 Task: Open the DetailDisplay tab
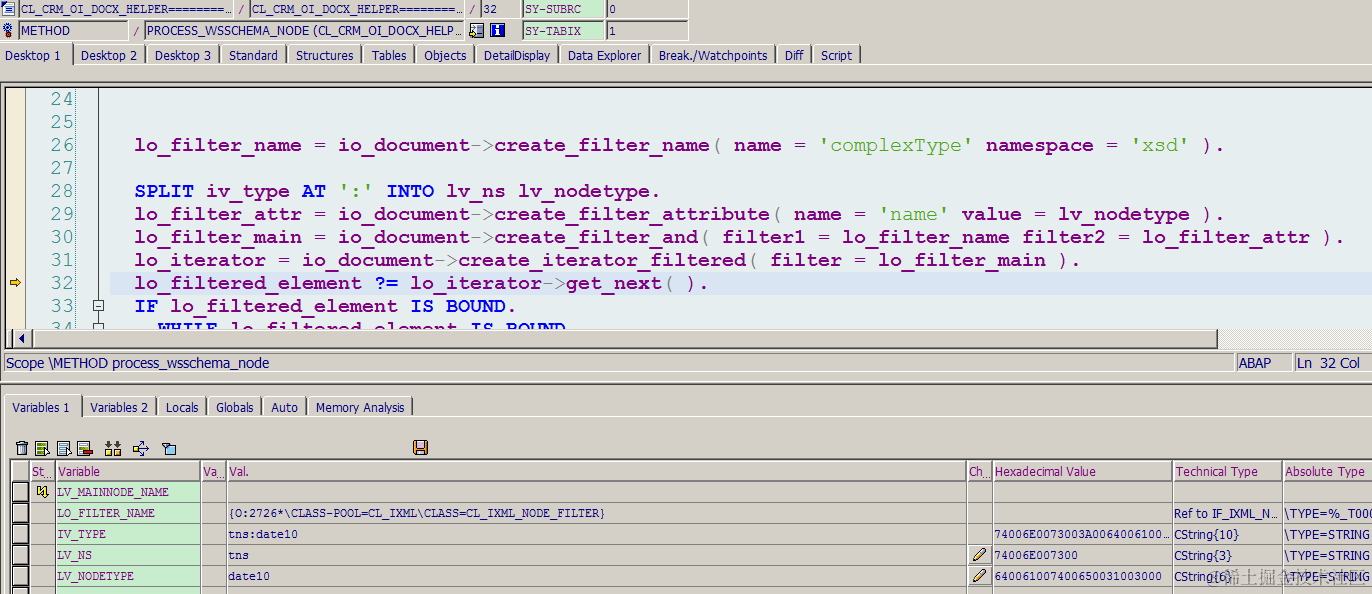(x=517, y=55)
